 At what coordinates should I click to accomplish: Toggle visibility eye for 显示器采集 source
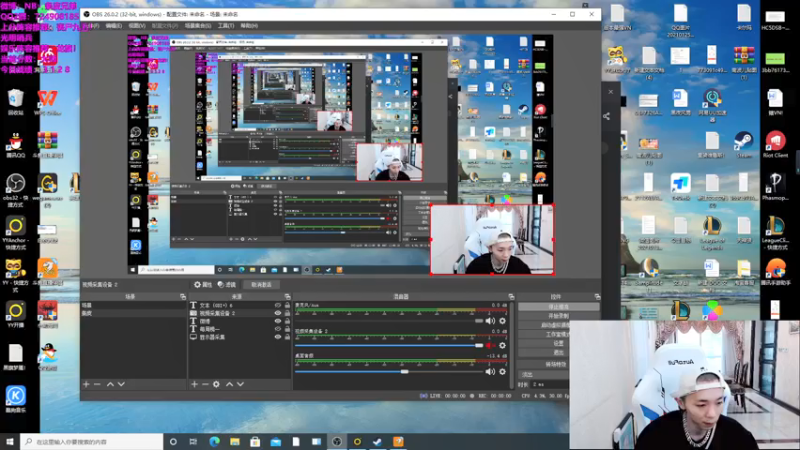[278, 337]
